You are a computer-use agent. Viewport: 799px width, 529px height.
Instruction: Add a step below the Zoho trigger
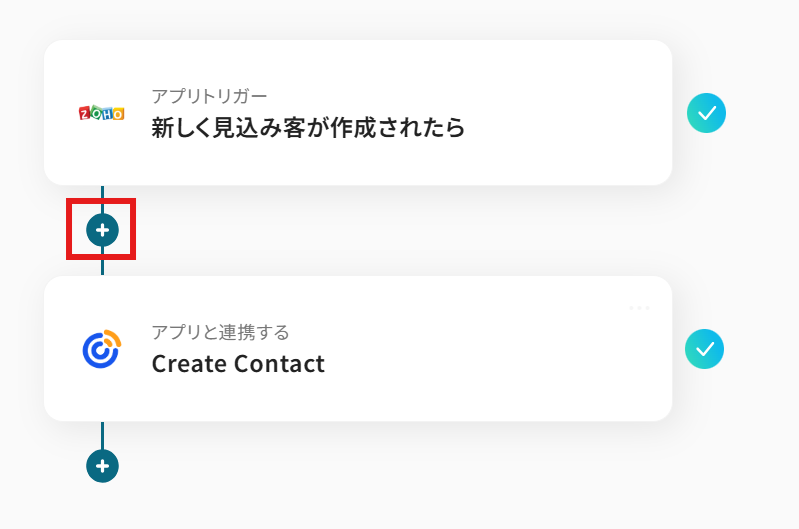coord(102,230)
